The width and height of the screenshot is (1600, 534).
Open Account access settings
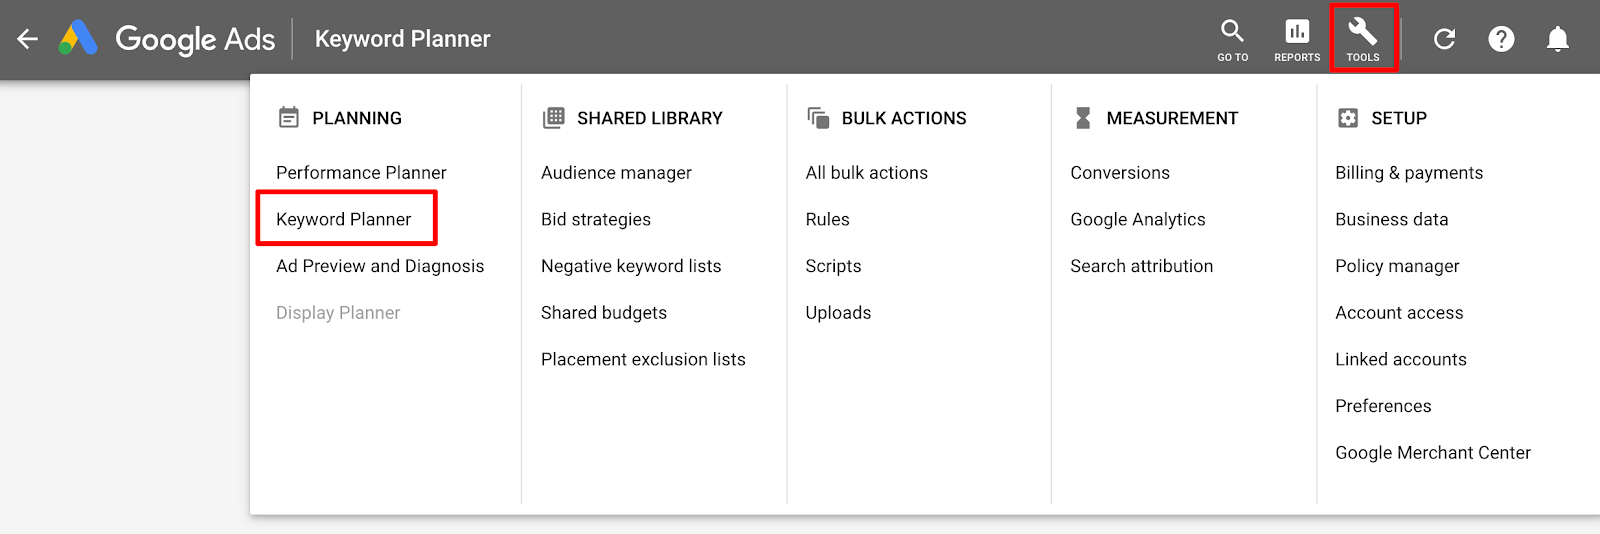click(x=1399, y=313)
